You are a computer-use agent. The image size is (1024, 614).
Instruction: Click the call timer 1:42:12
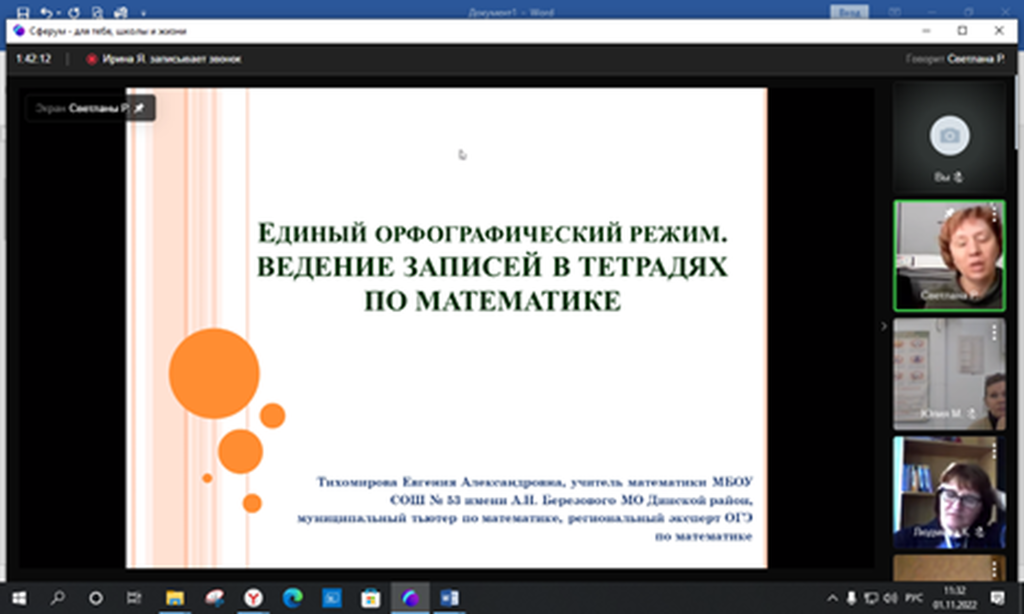click(33, 59)
